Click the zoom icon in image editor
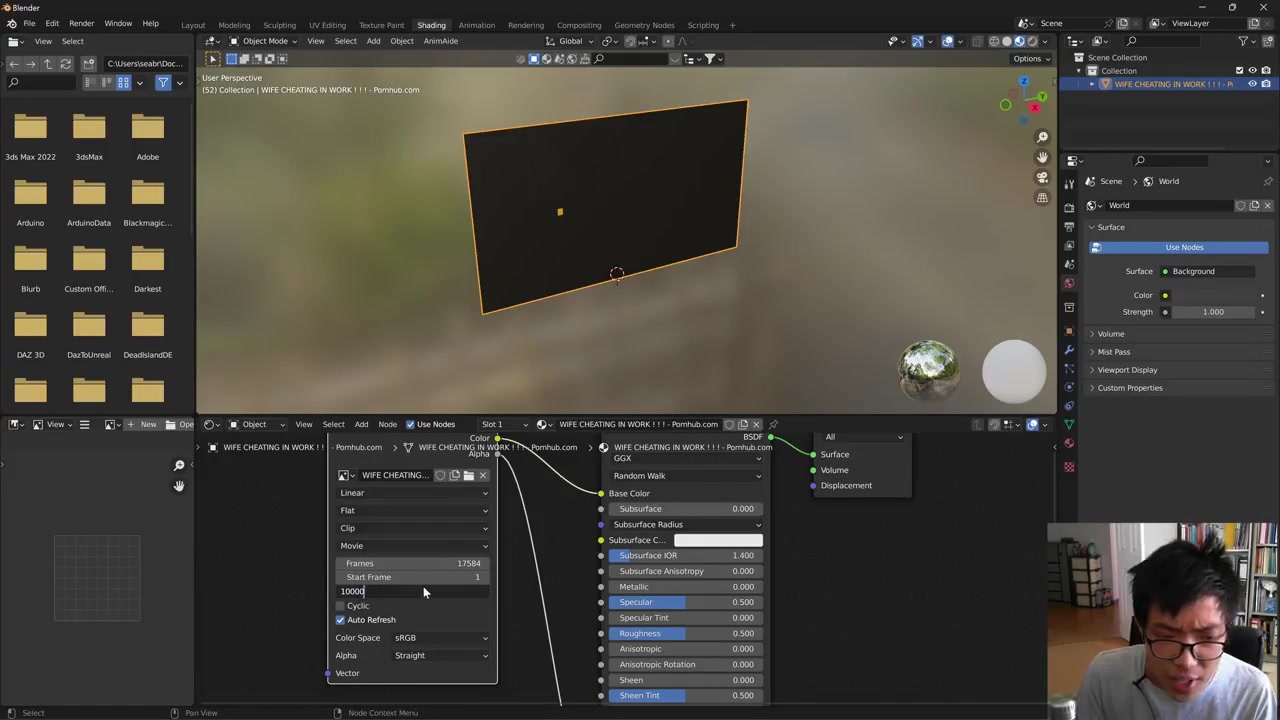Viewport: 1280px width, 720px height. coord(179,466)
